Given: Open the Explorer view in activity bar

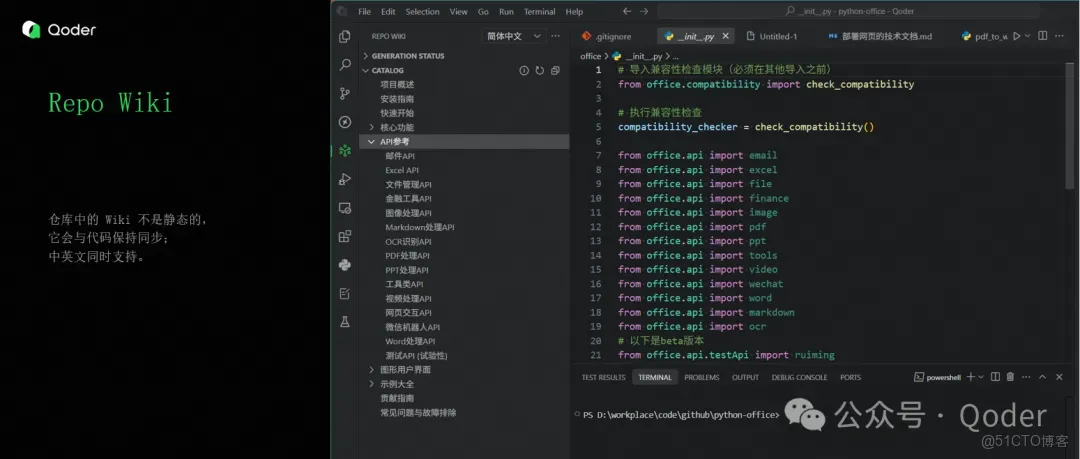Looking at the screenshot, I should (x=345, y=37).
